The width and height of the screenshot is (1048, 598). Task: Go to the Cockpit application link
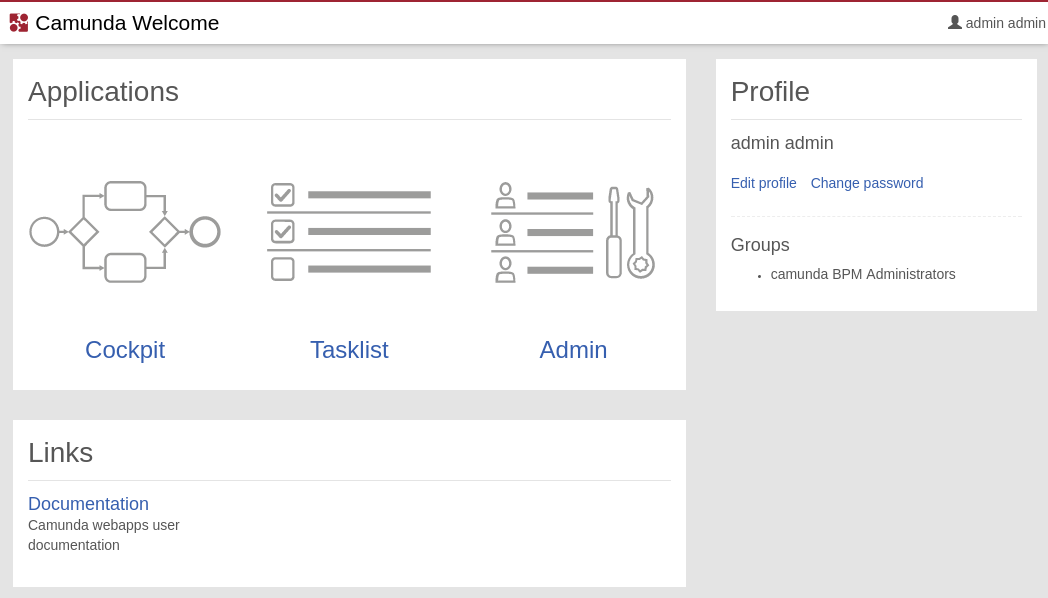point(125,350)
